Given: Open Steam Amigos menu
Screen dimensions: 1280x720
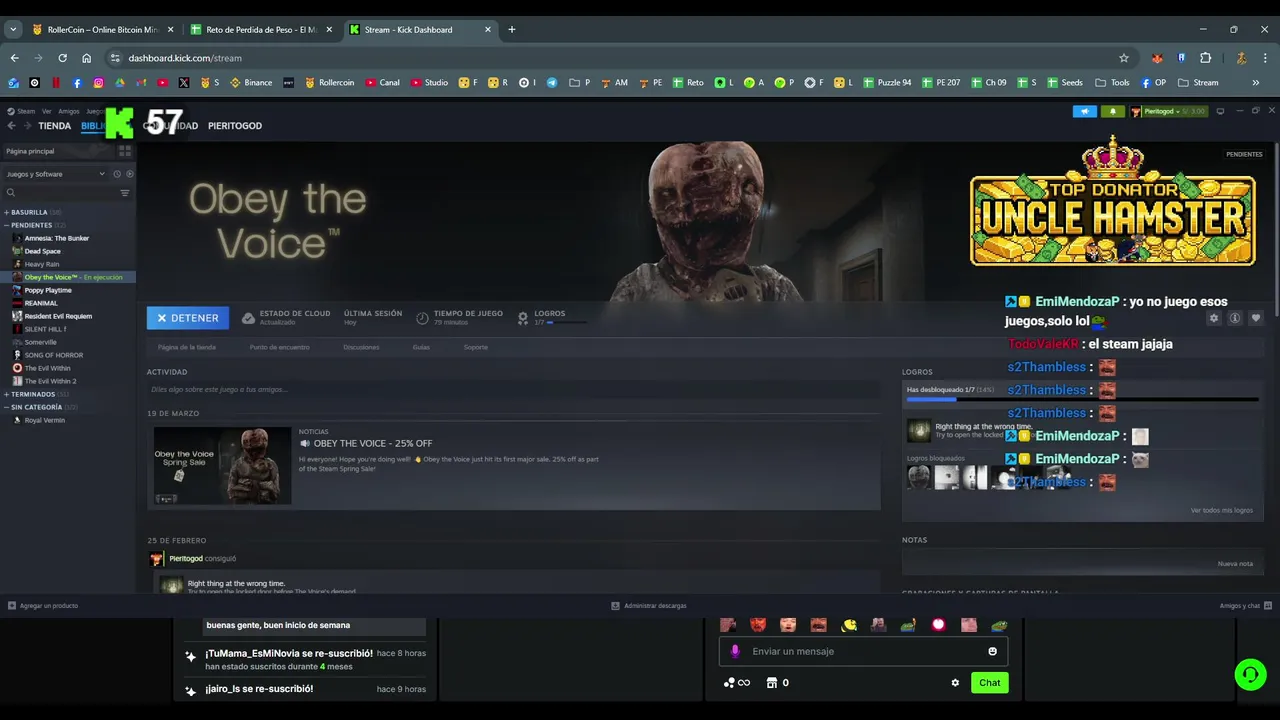Looking at the screenshot, I should click(x=68, y=111).
